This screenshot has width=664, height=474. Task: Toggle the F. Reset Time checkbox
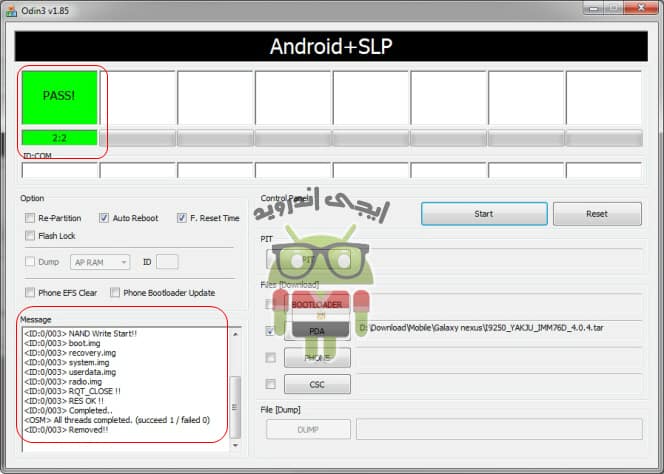[181, 218]
